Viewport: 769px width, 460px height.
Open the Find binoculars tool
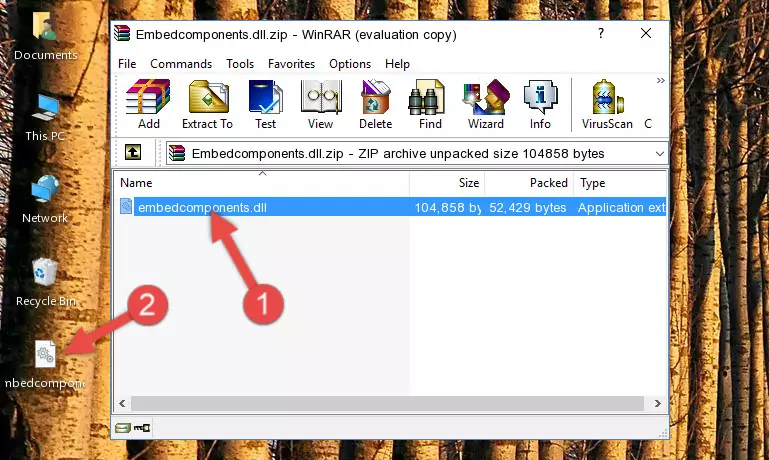[x=430, y=104]
